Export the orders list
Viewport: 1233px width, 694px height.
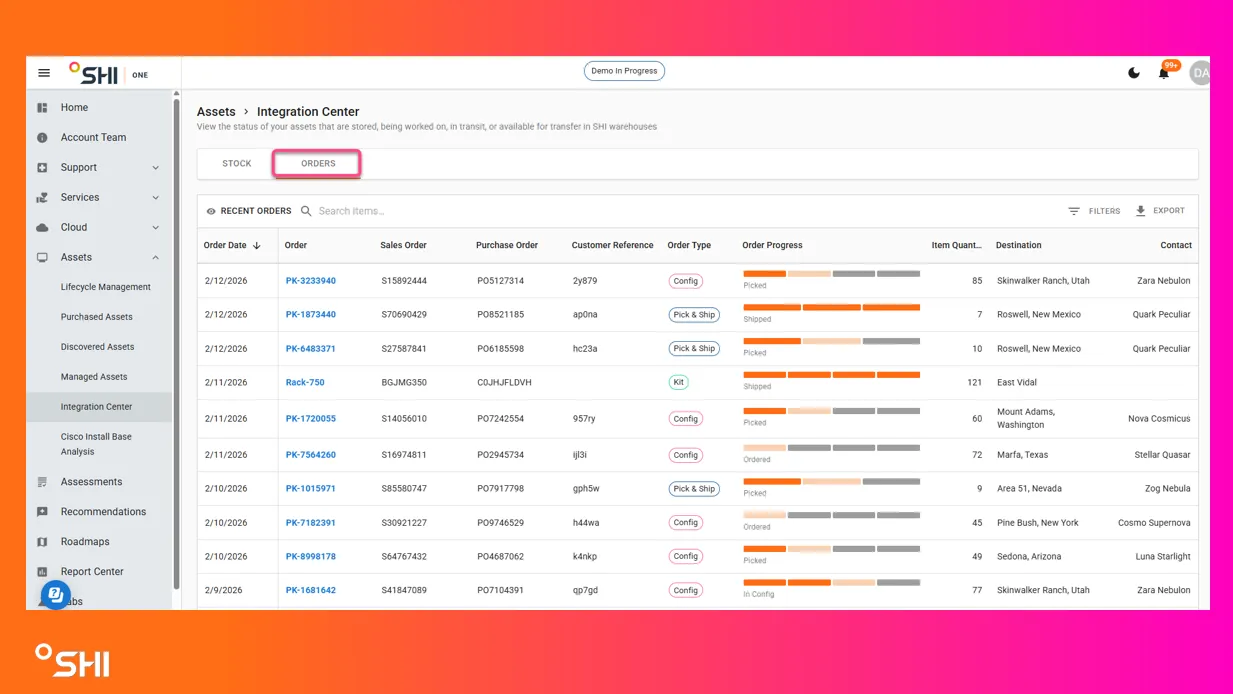1160,211
